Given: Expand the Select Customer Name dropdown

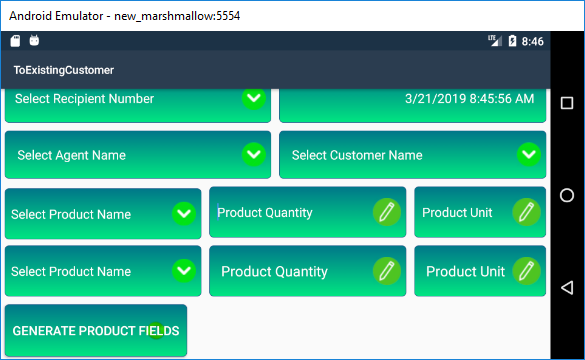Looking at the screenshot, I should [413, 154].
